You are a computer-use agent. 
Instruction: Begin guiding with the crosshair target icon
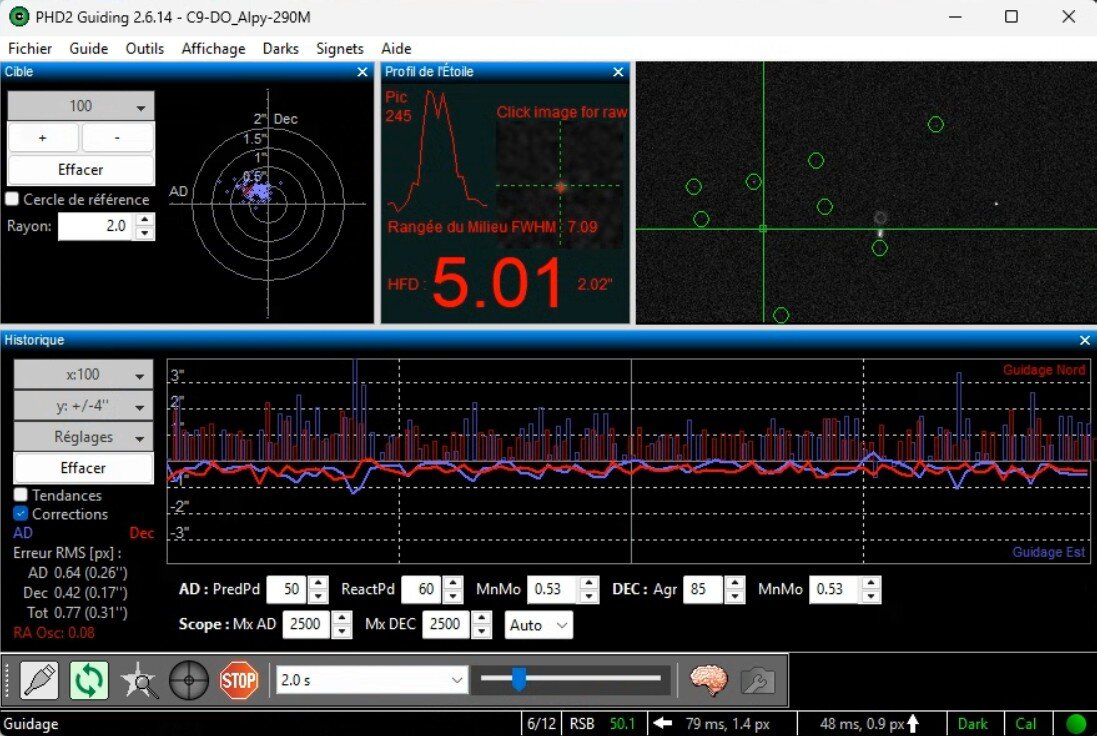[189, 679]
